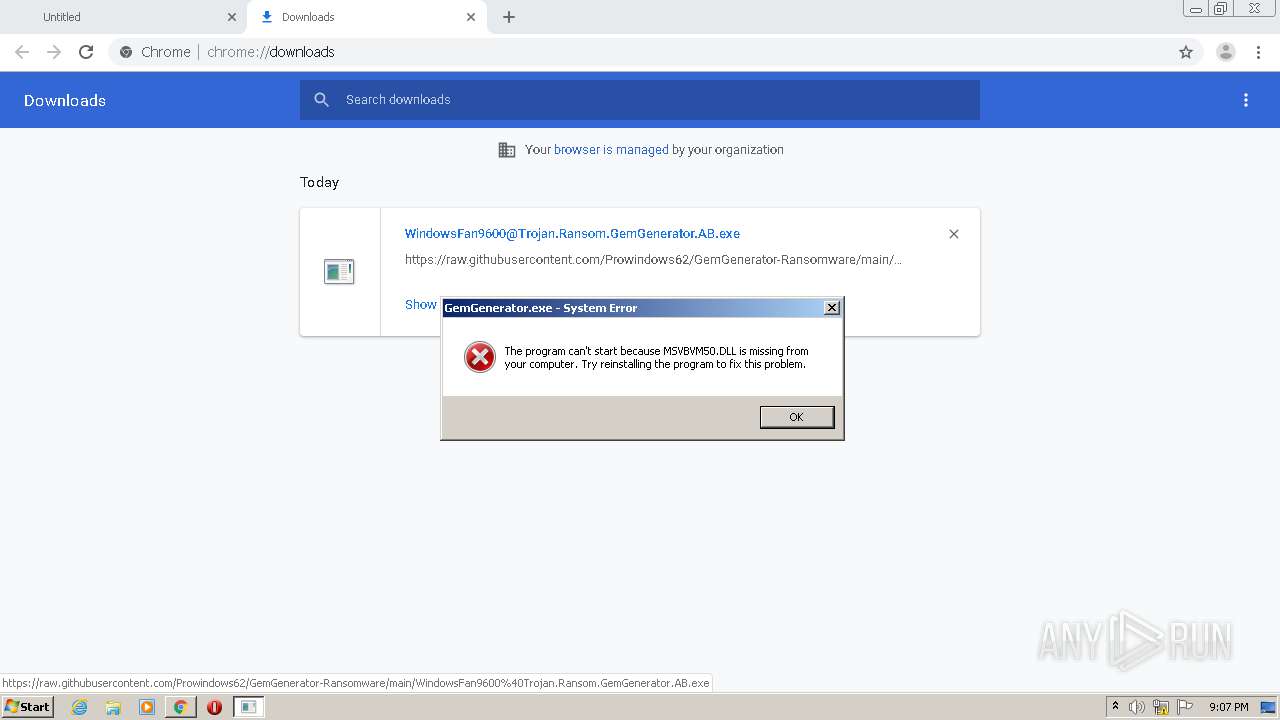Click the Today heading text
The image size is (1280, 720).
320,183
